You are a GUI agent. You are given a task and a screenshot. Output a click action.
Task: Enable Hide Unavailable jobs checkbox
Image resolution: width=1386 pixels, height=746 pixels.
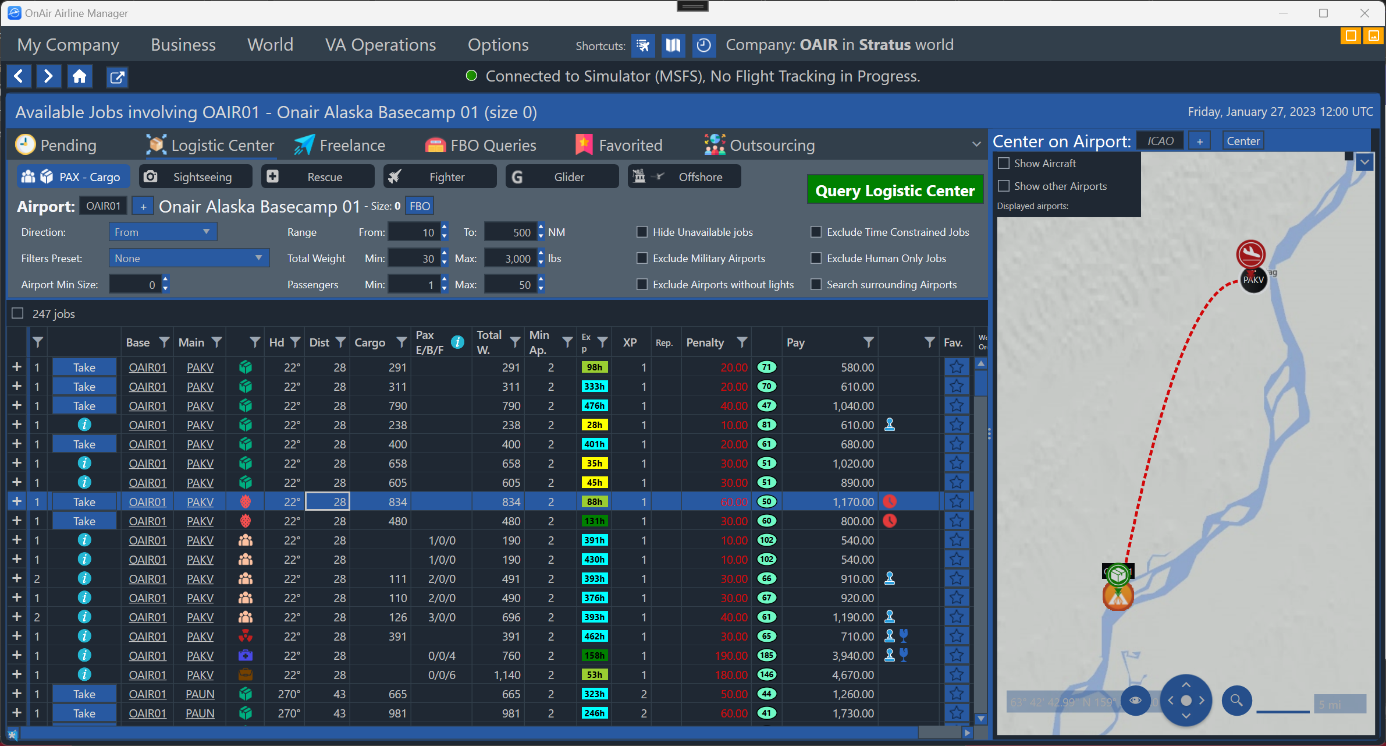coord(642,232)
